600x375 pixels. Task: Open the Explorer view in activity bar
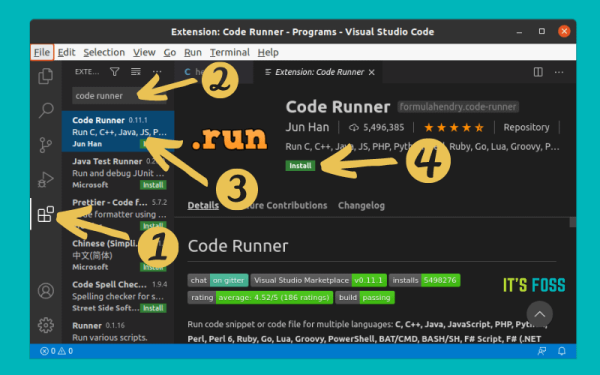coord(46,76)
